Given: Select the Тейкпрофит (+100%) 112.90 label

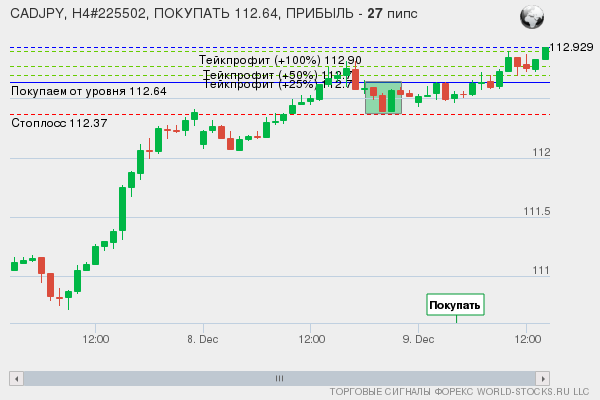Looking at the screenshot, I should tap(280, 61).
